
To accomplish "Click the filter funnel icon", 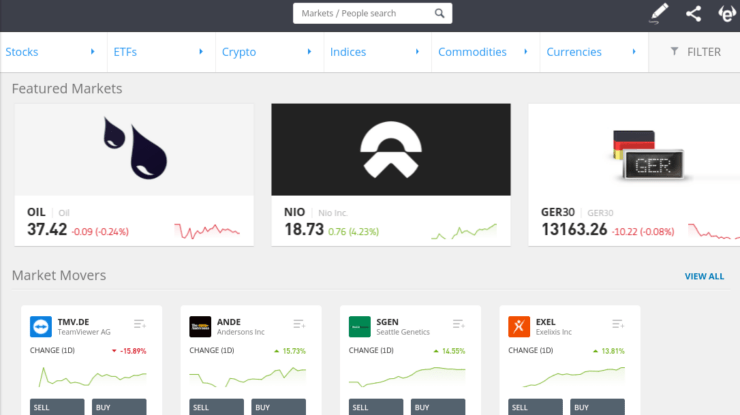I will tap(674, 51).
